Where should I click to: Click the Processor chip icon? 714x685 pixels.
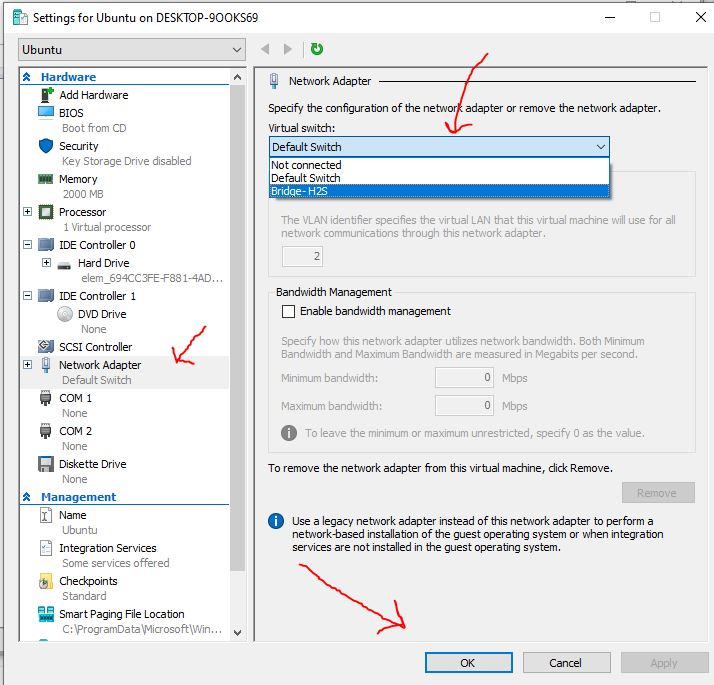tap(46, 212)
